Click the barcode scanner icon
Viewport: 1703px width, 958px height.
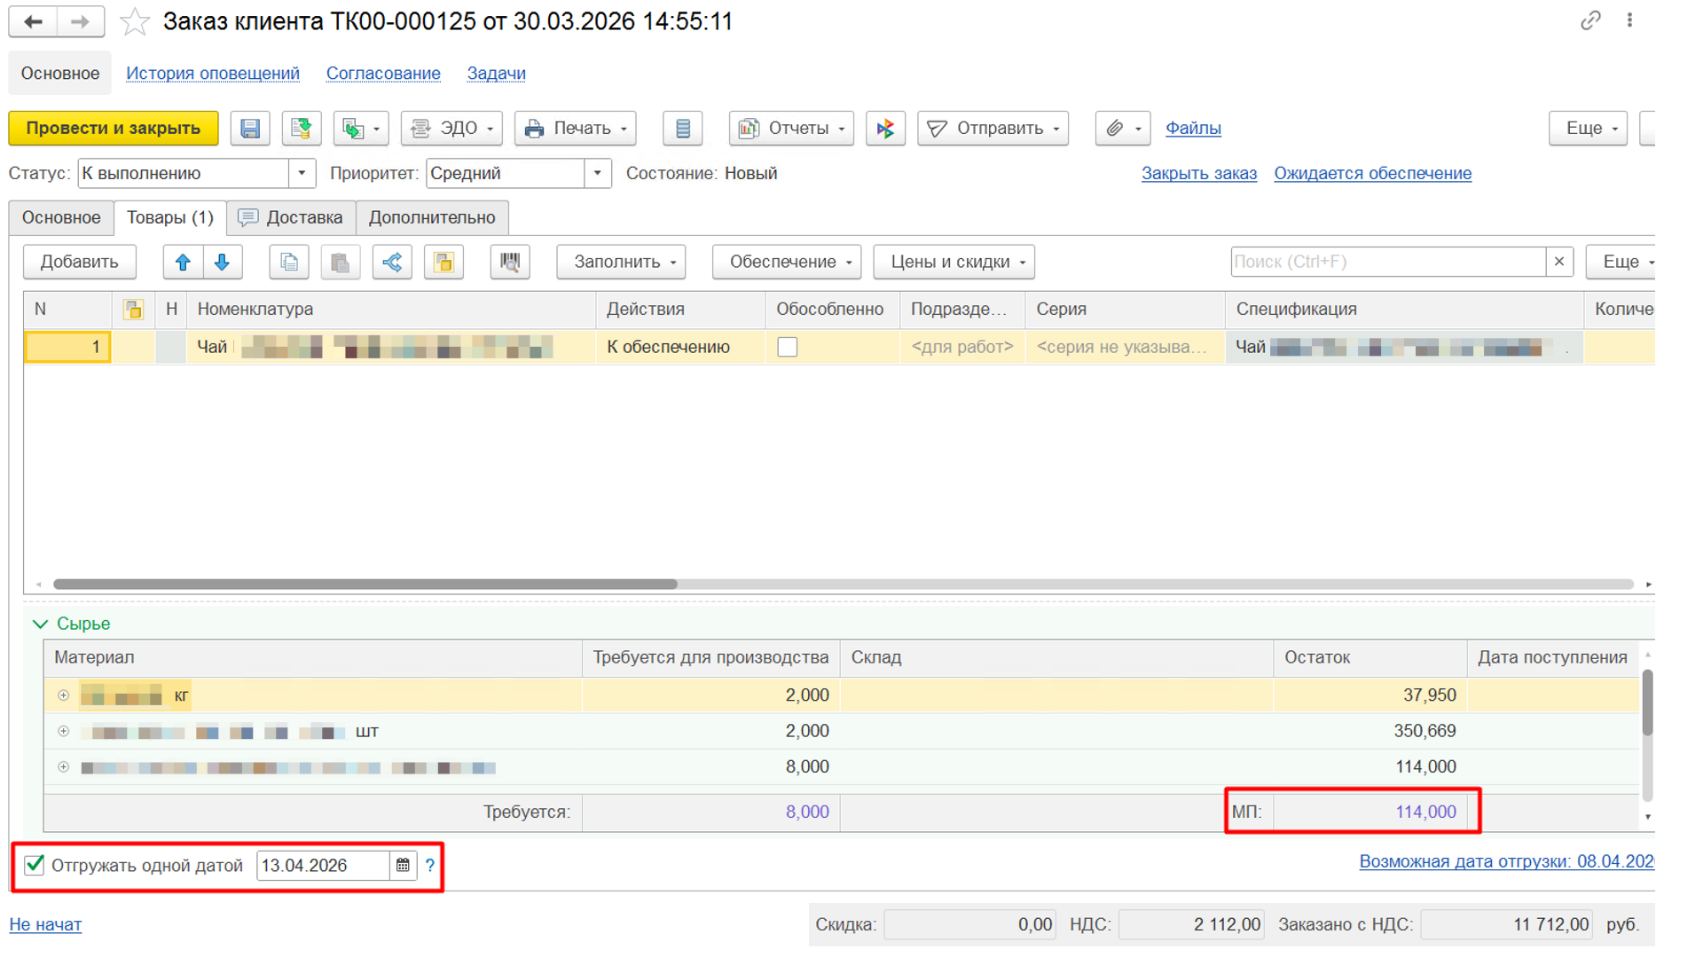click(x=510, y=262)
